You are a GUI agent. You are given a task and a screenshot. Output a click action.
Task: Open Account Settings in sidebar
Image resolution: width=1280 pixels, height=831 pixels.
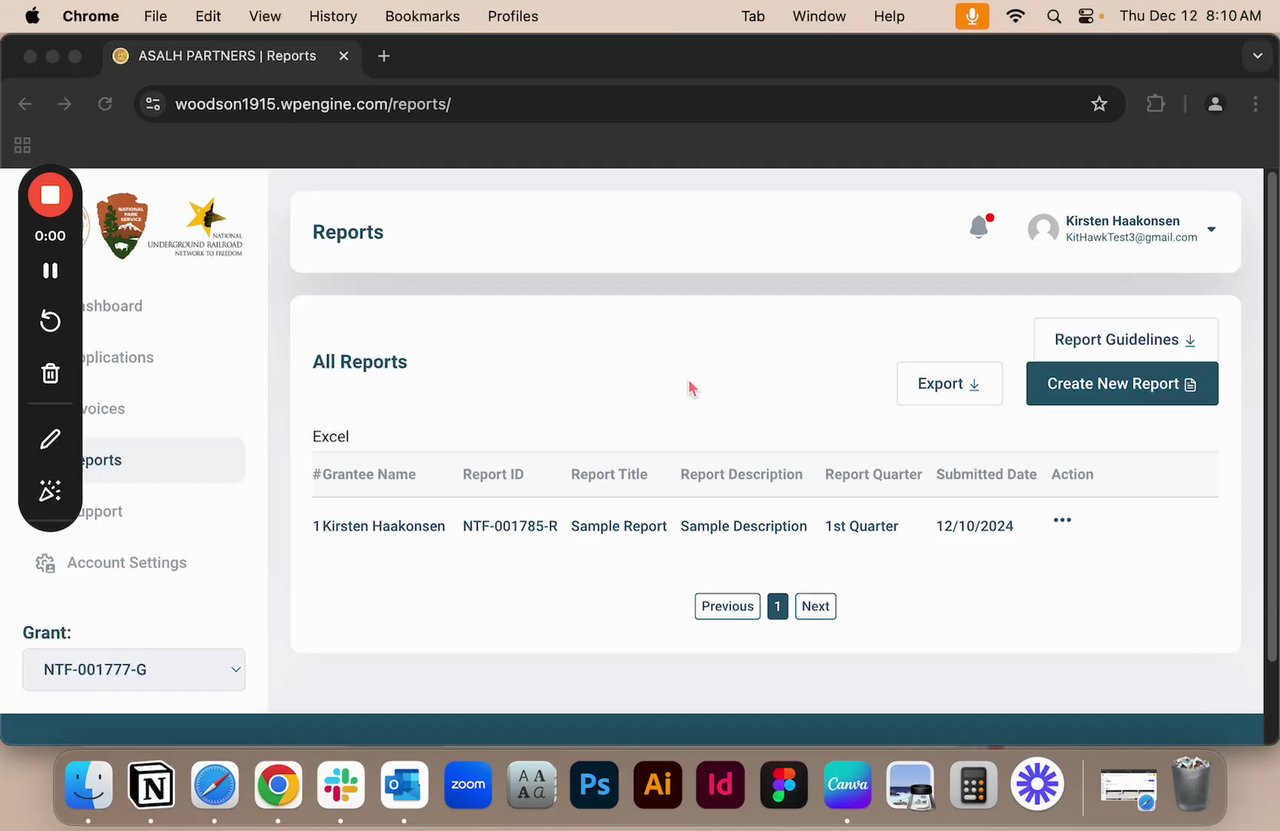coord(127,563)
